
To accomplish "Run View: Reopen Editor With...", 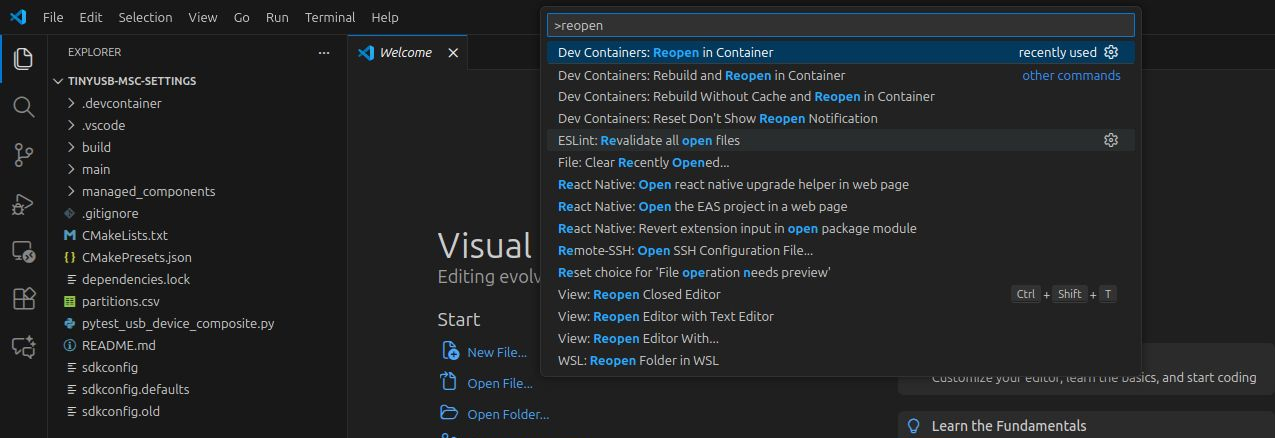I will (841, 338).
